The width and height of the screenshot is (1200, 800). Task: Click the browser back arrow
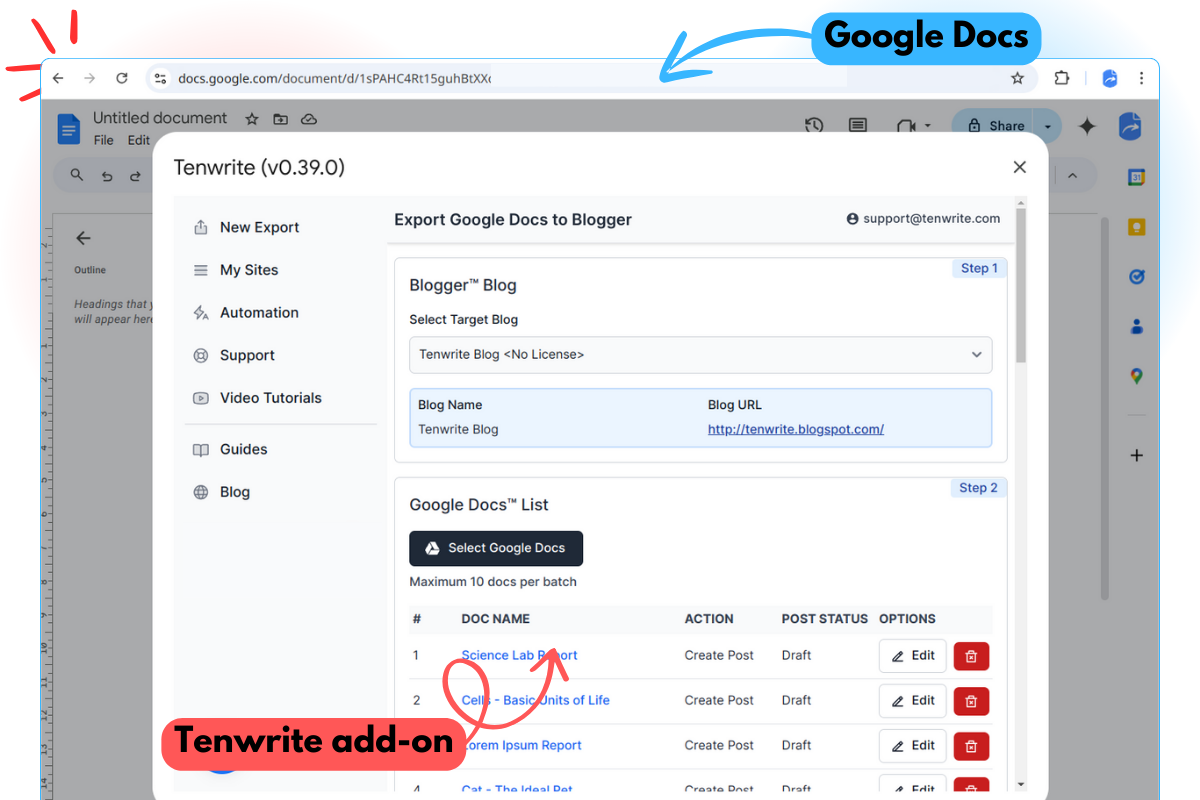point(58,78)
